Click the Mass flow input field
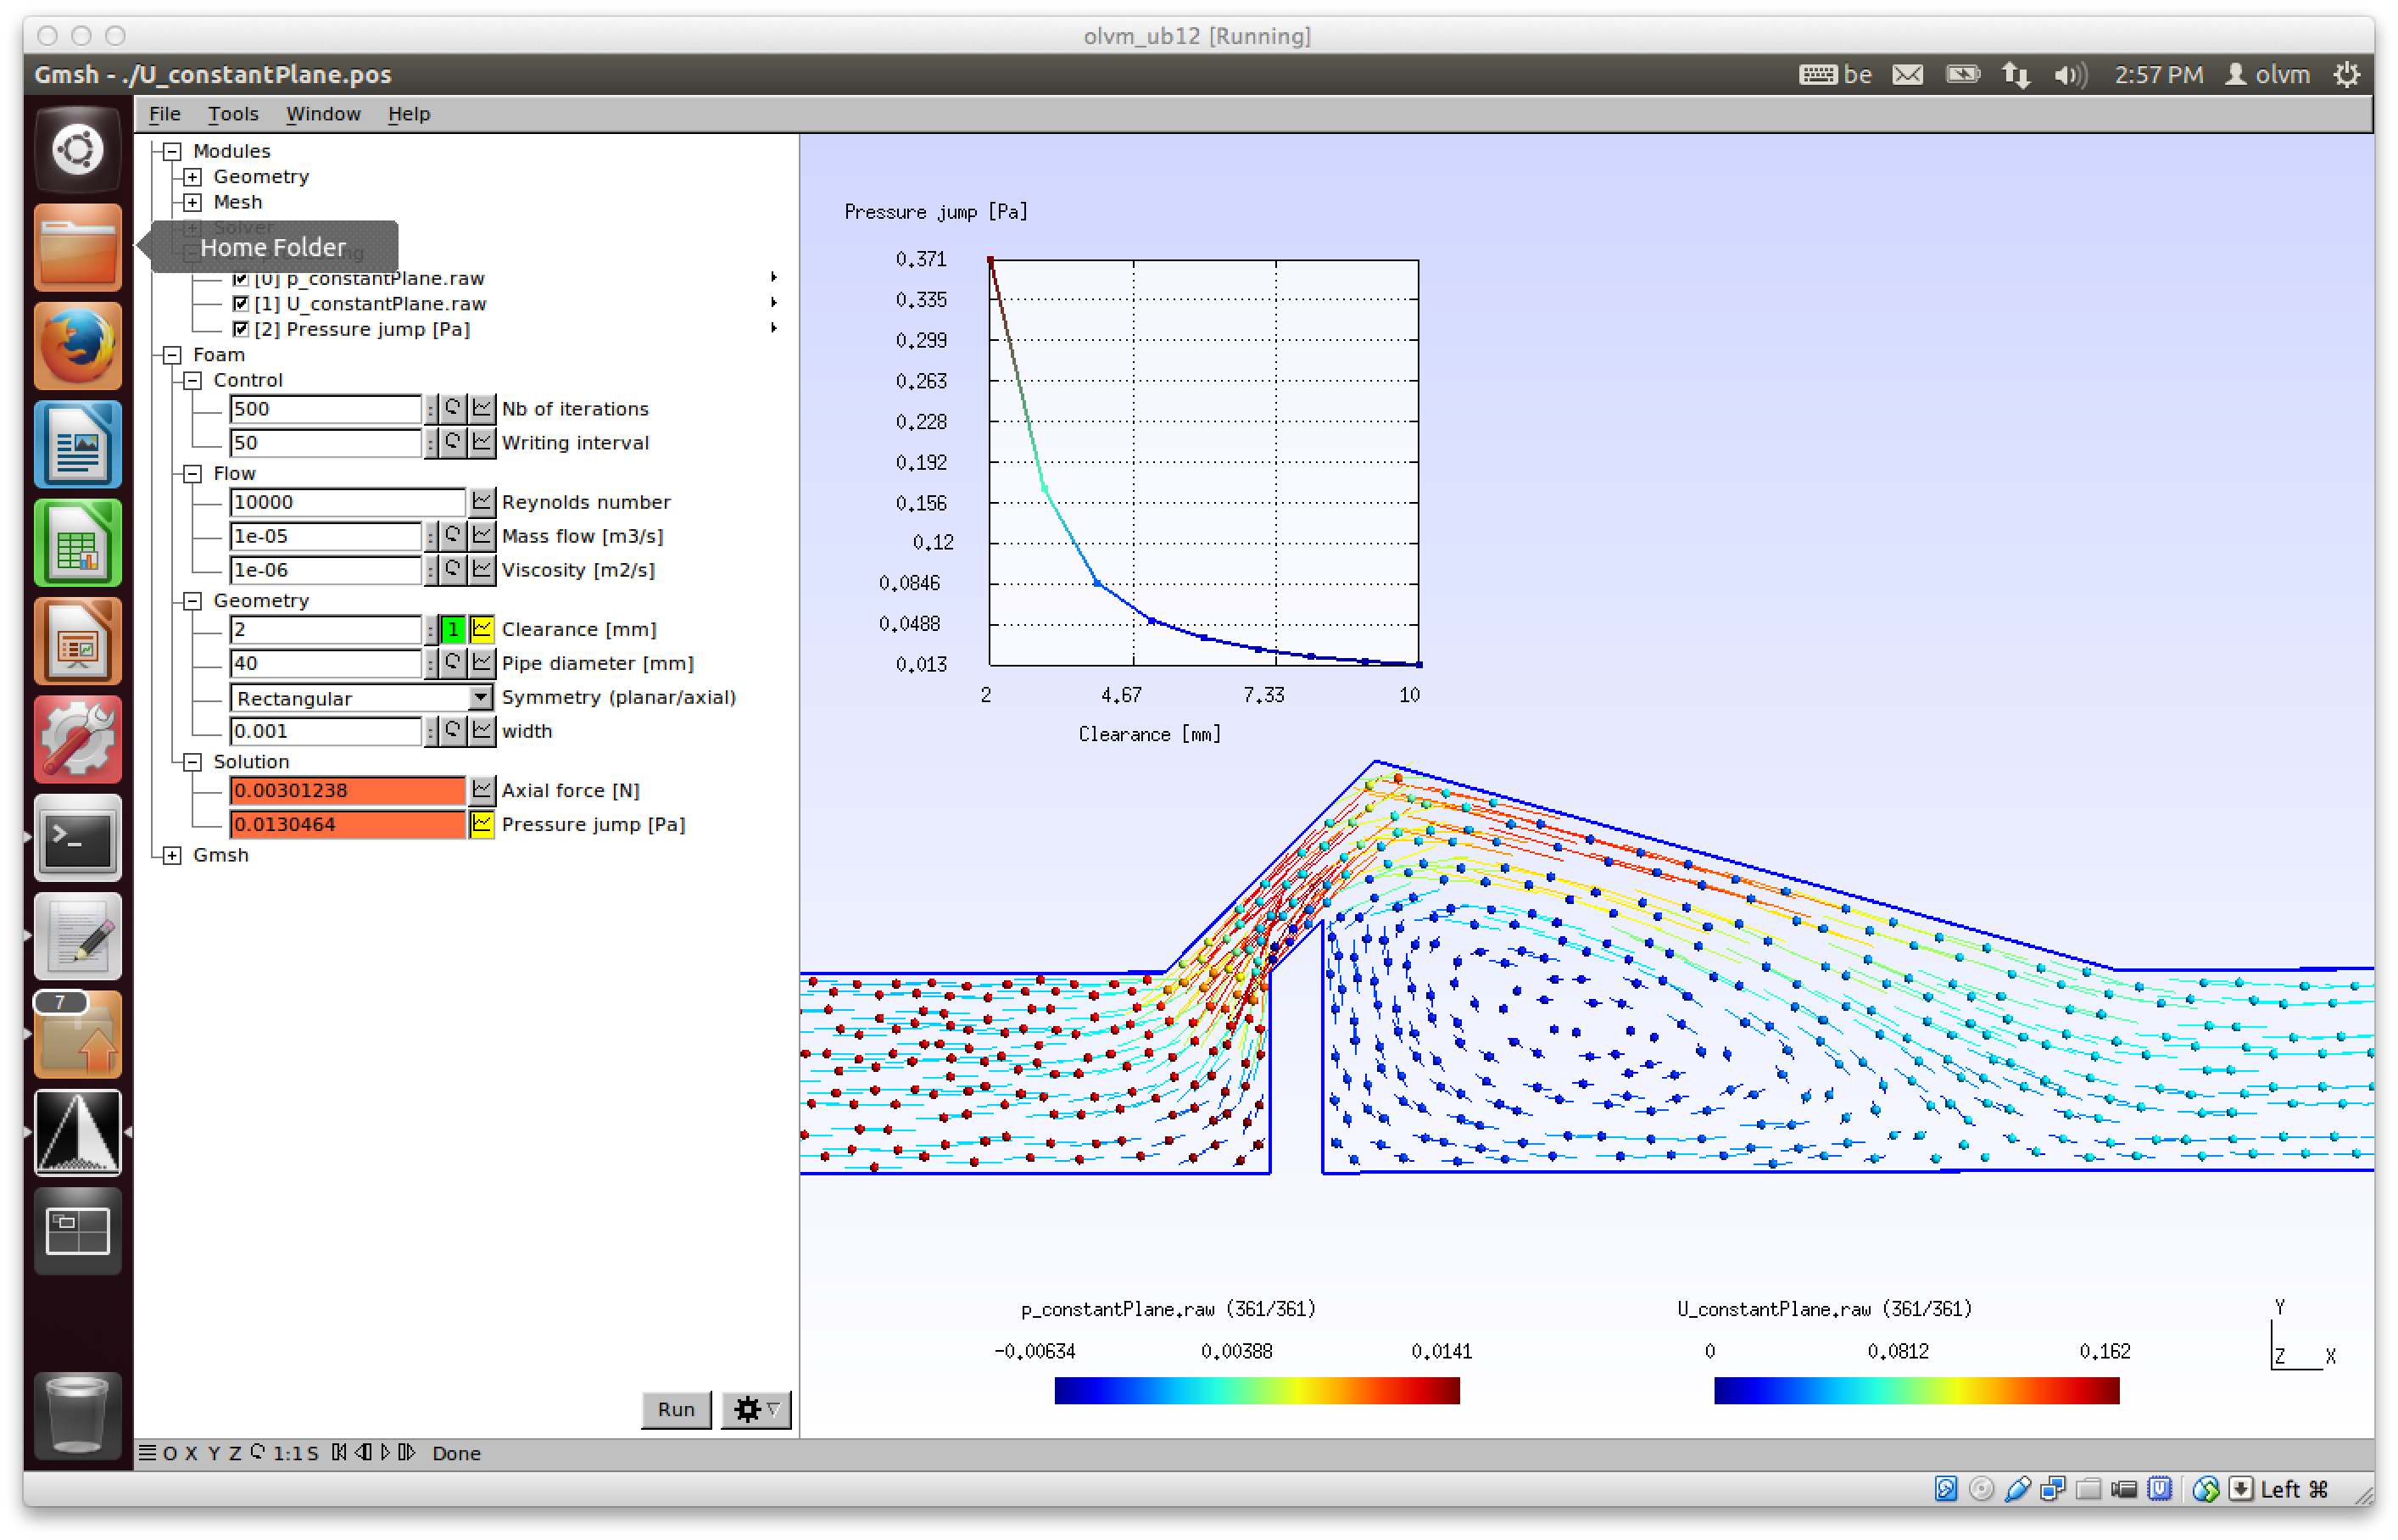Screen dimensions: 2398x1540 click(x=326, y=536)
